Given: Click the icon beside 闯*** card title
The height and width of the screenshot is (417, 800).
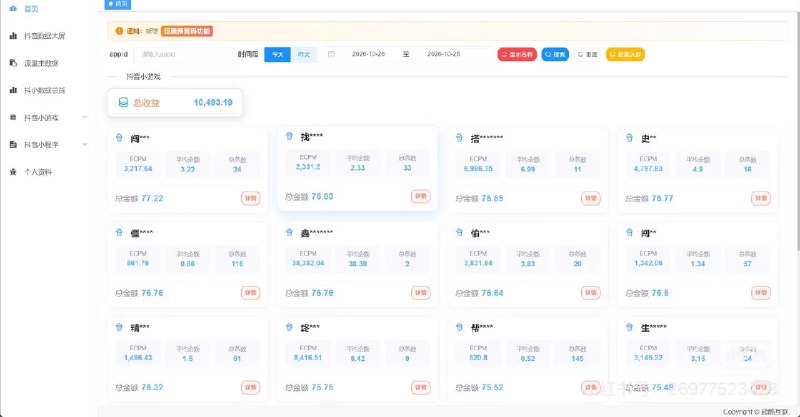Looking at the screenshot, I should tap(119, 138).
